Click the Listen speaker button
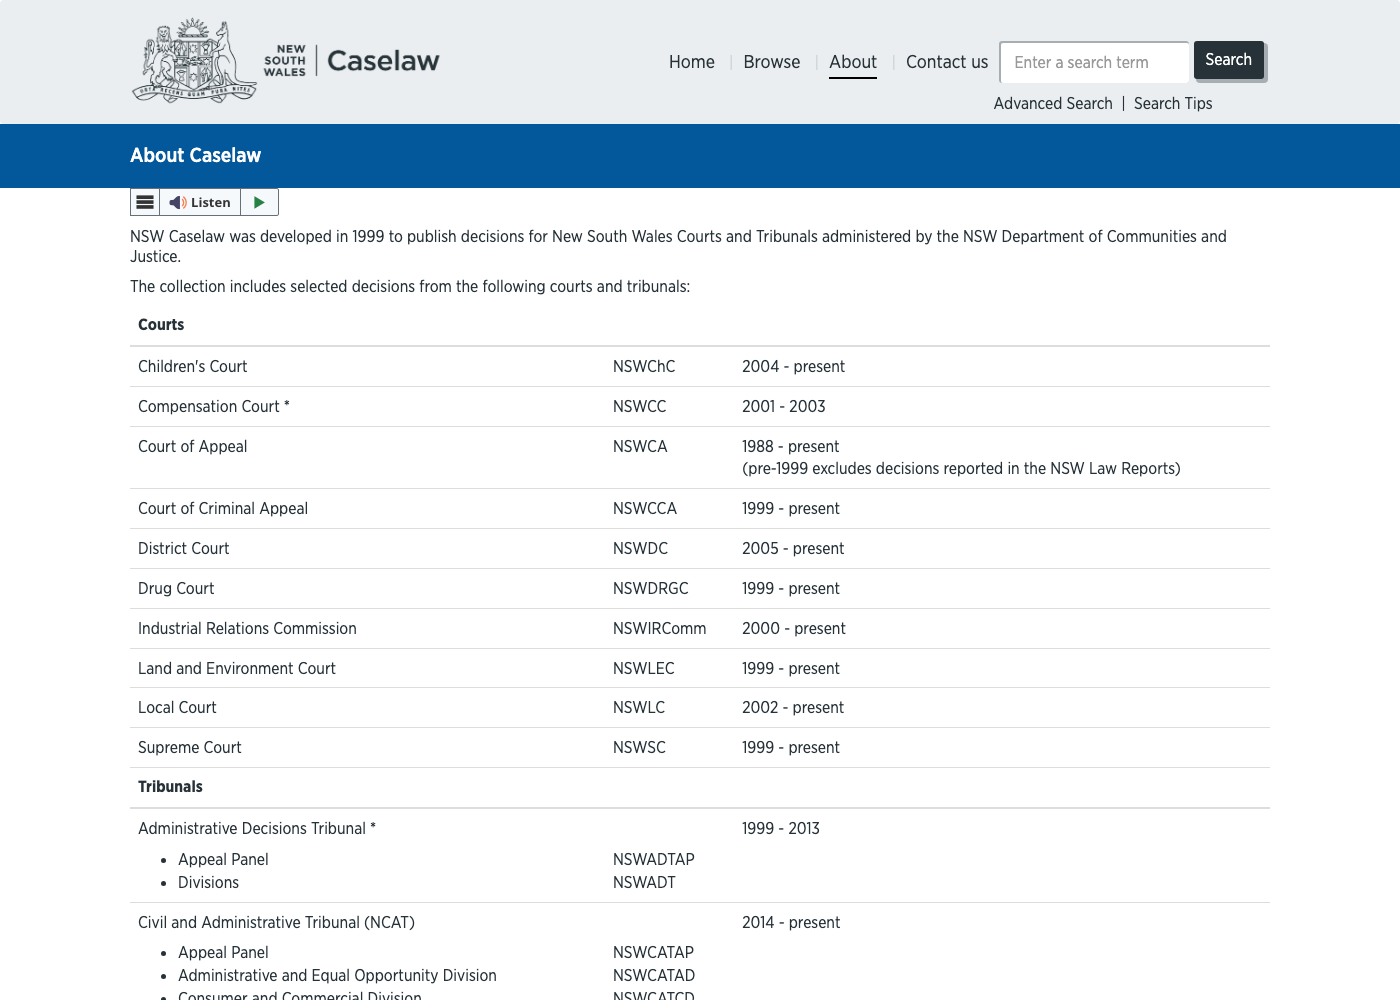Image resolution: width=1400 pixels, height=1000 pixels. [x=200, y=202]
